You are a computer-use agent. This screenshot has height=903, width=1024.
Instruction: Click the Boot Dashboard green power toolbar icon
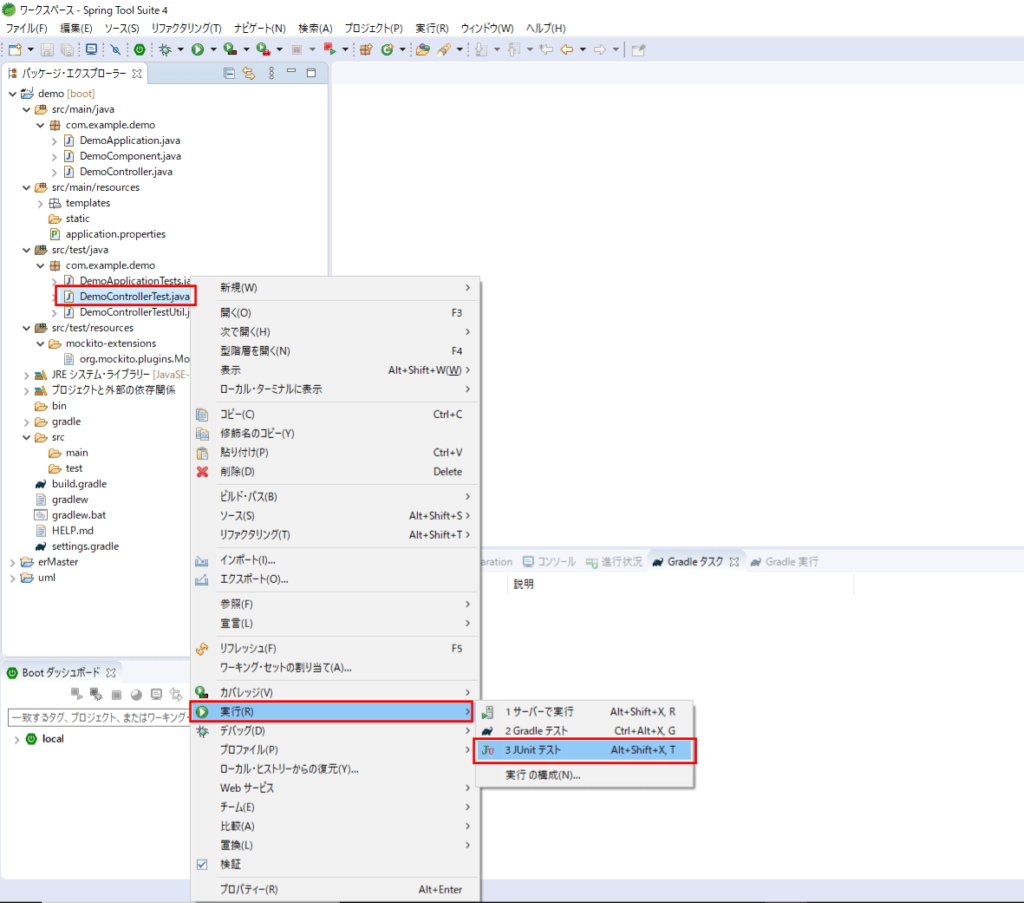[140, 49]
